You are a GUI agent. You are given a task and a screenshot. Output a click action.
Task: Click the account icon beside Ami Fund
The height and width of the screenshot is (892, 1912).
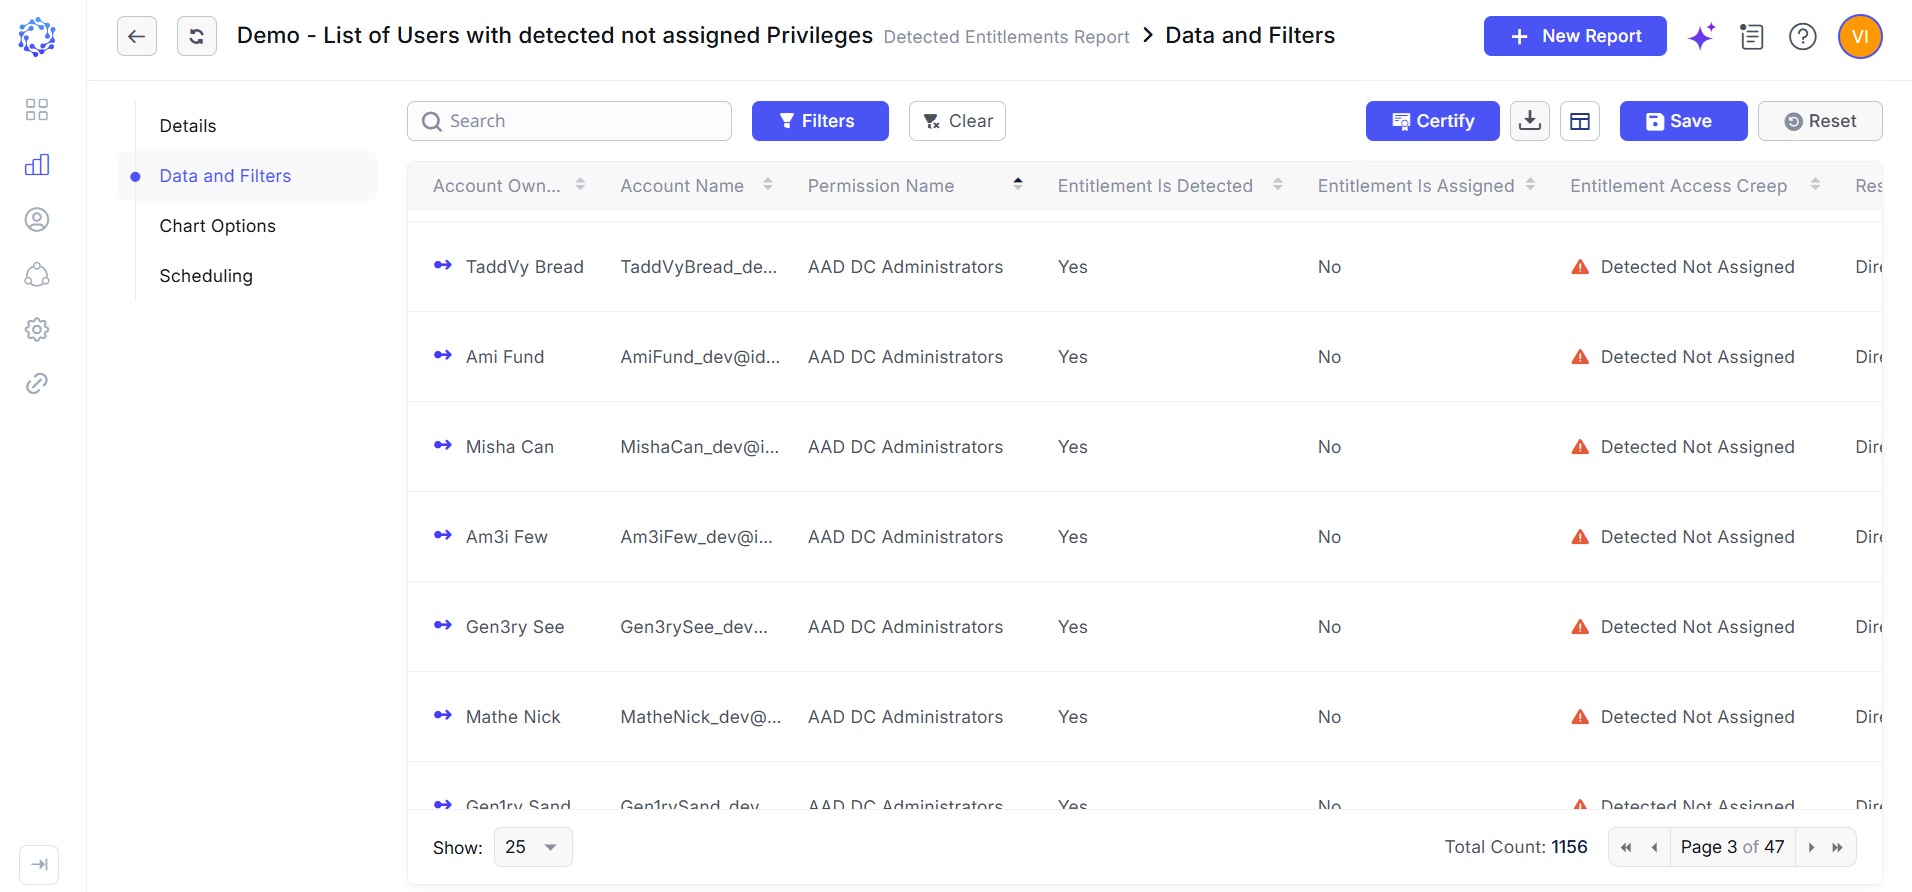pos(443,355)
